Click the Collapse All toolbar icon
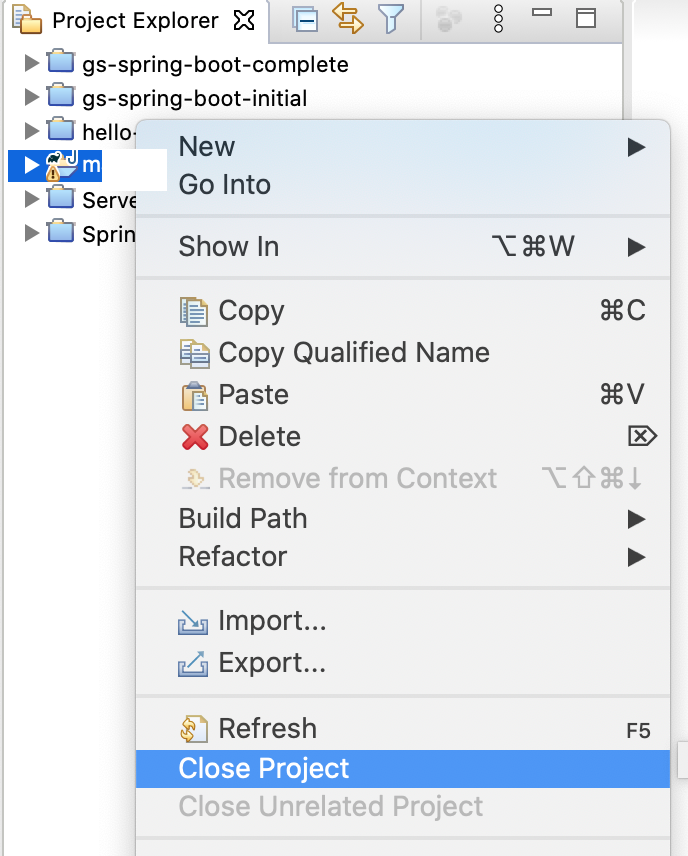688x856 pixels. pos(305,20)
